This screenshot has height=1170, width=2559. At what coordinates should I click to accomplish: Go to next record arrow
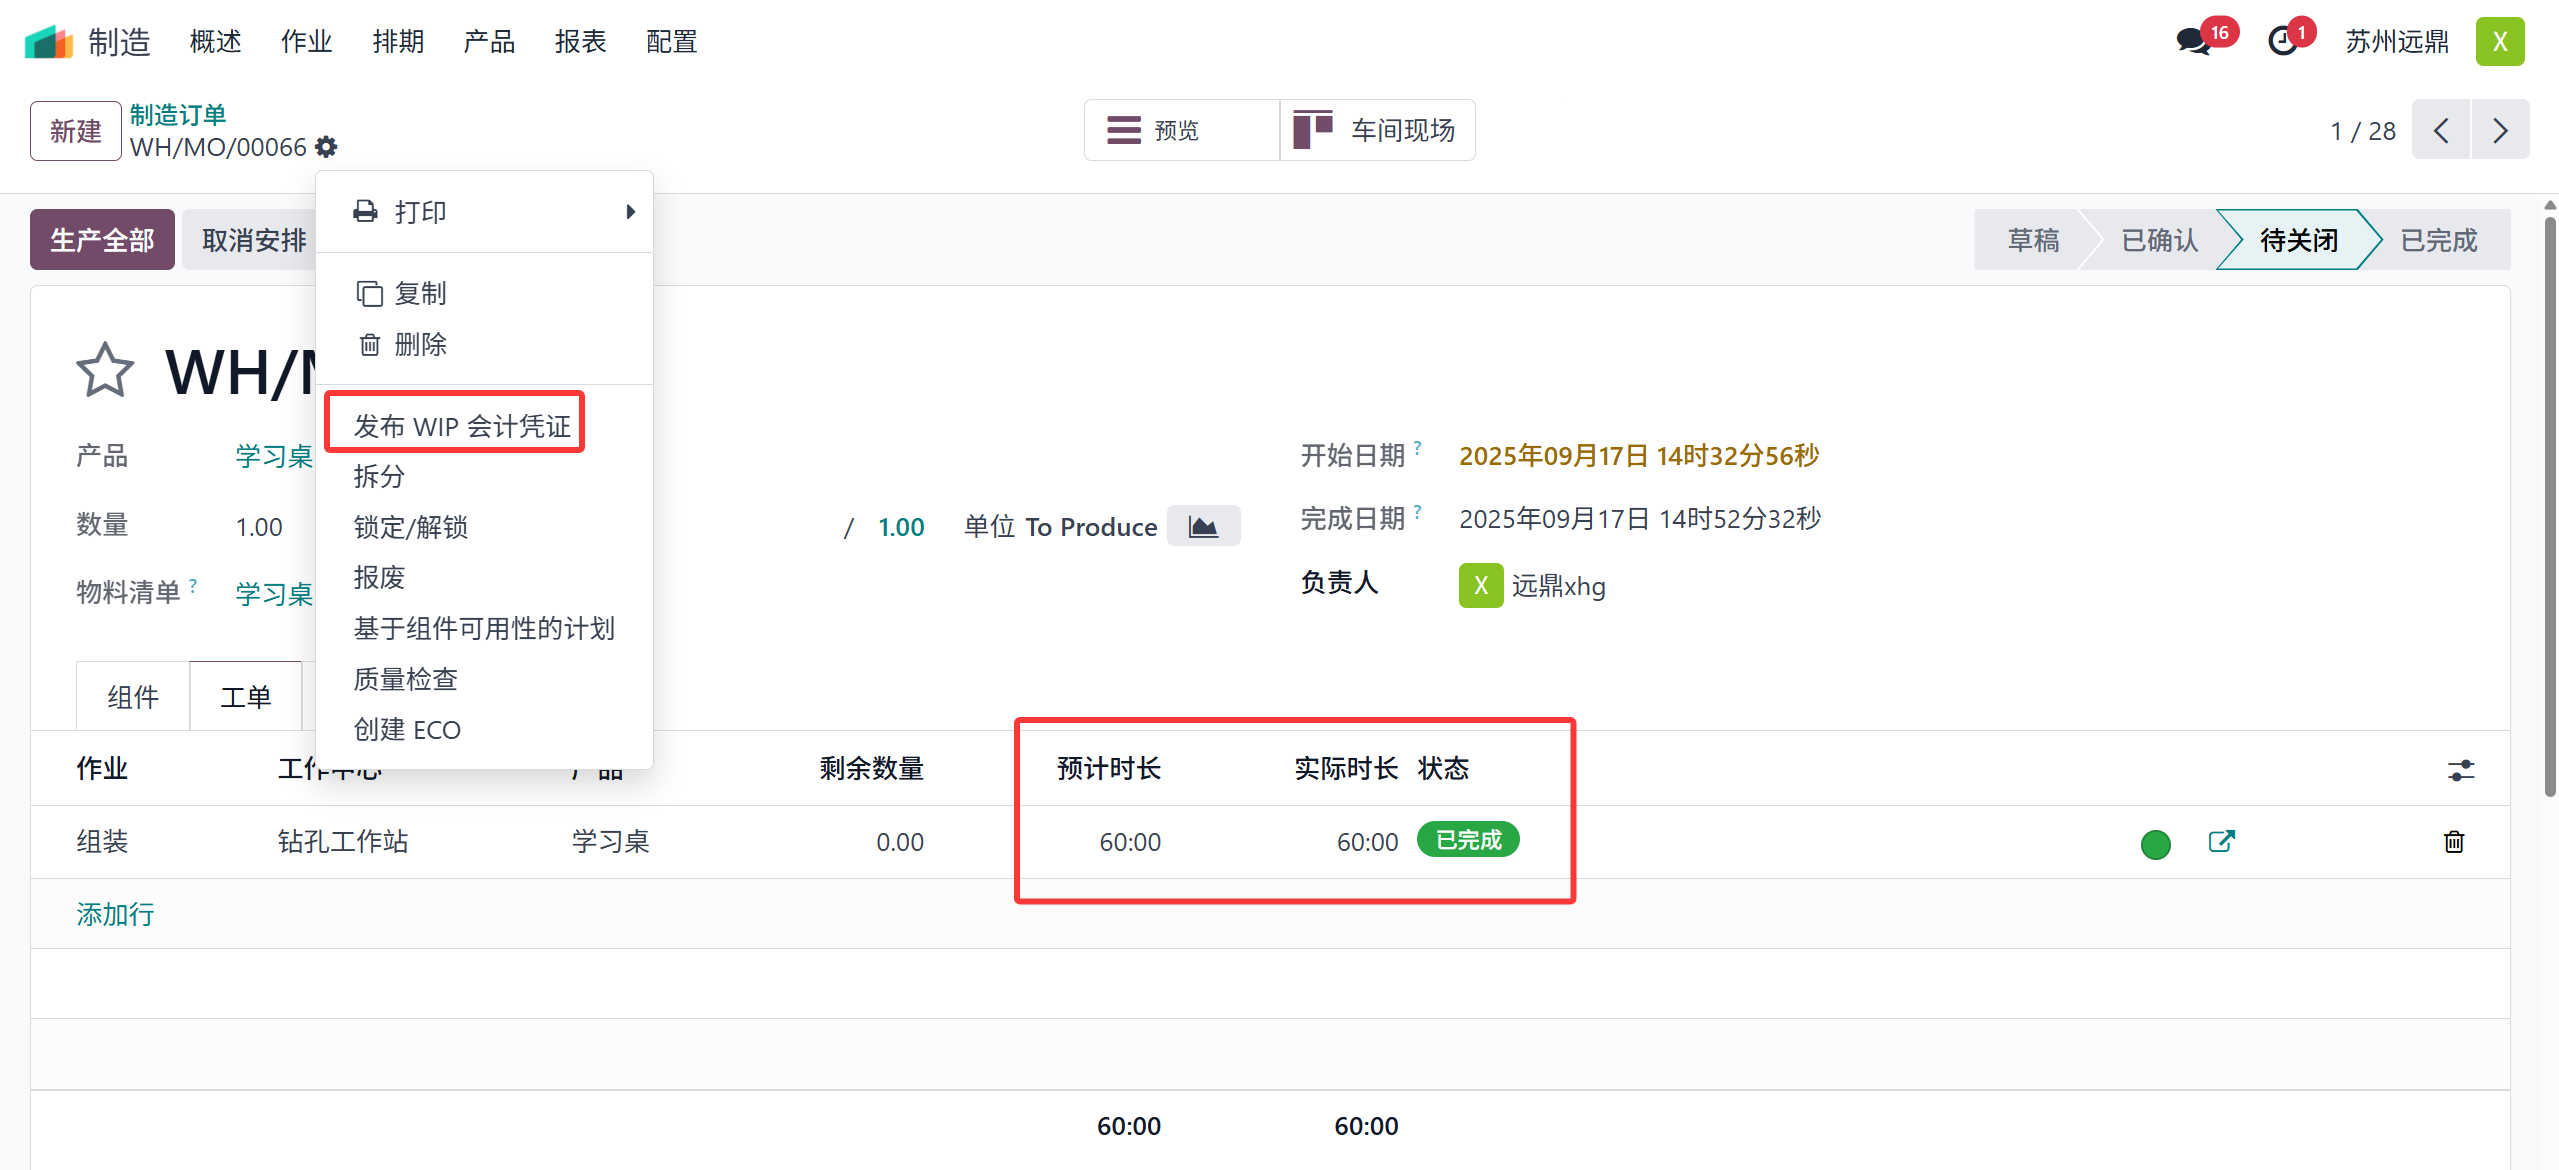(x=2500, y=130)
